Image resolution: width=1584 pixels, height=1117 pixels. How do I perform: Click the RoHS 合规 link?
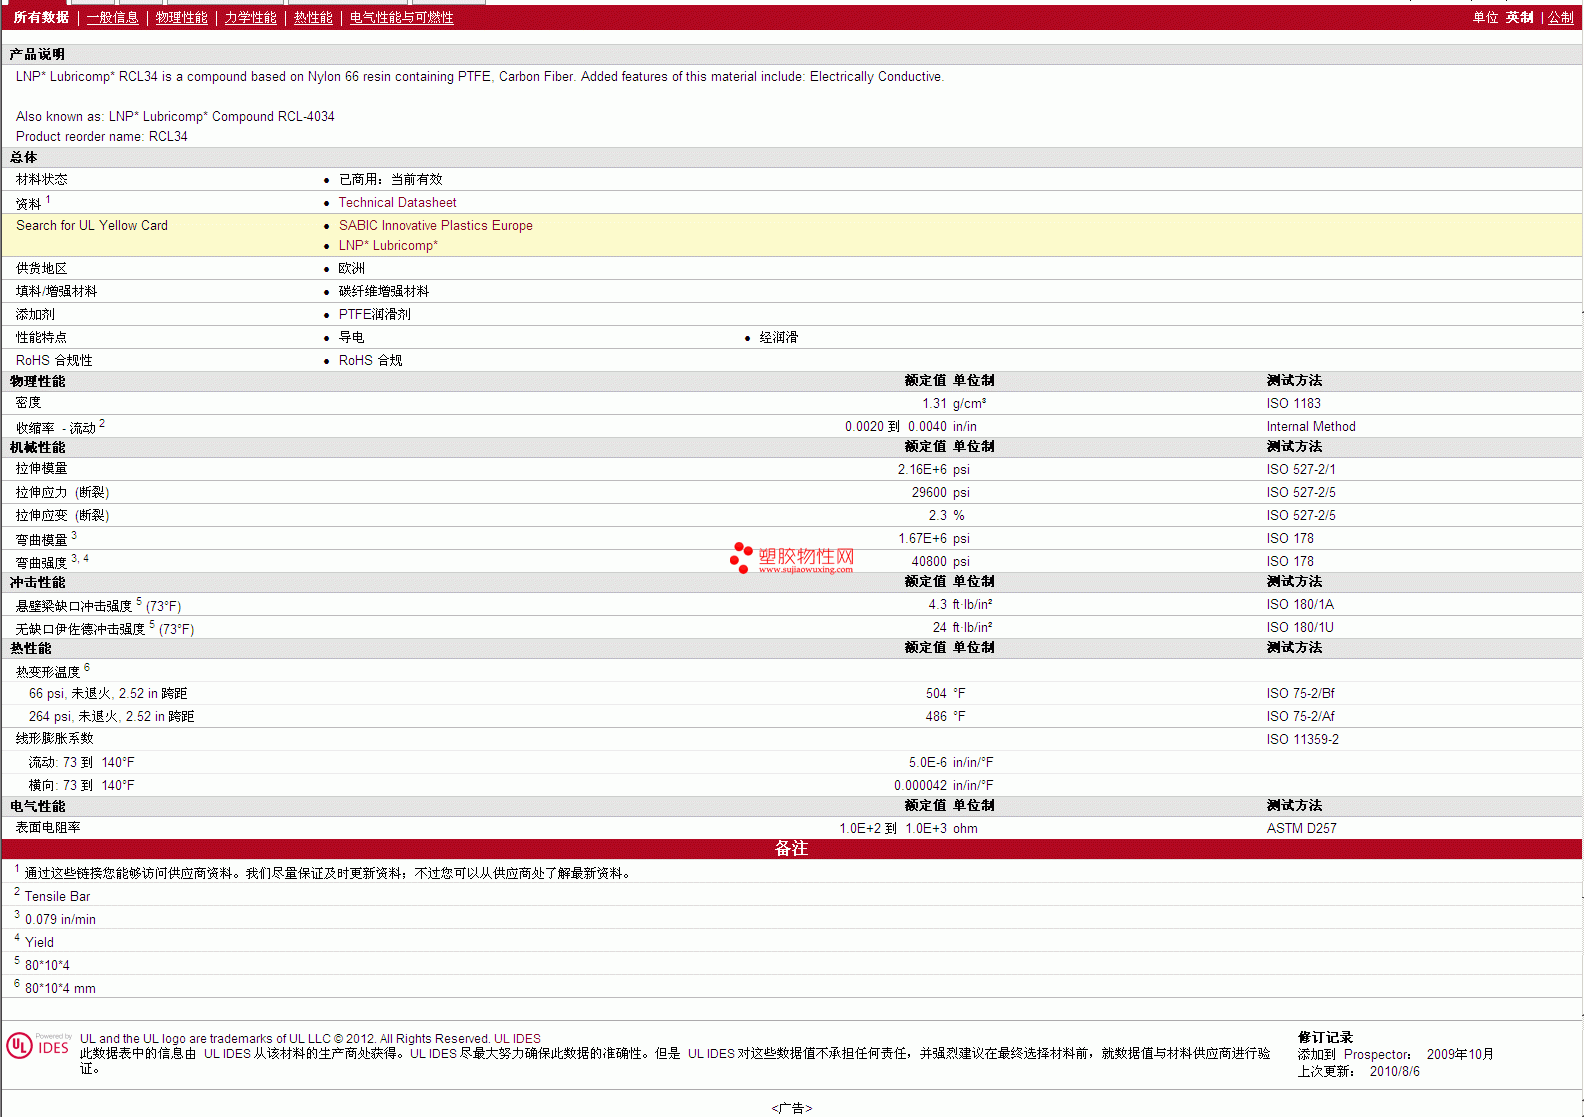tap(370, 361)
